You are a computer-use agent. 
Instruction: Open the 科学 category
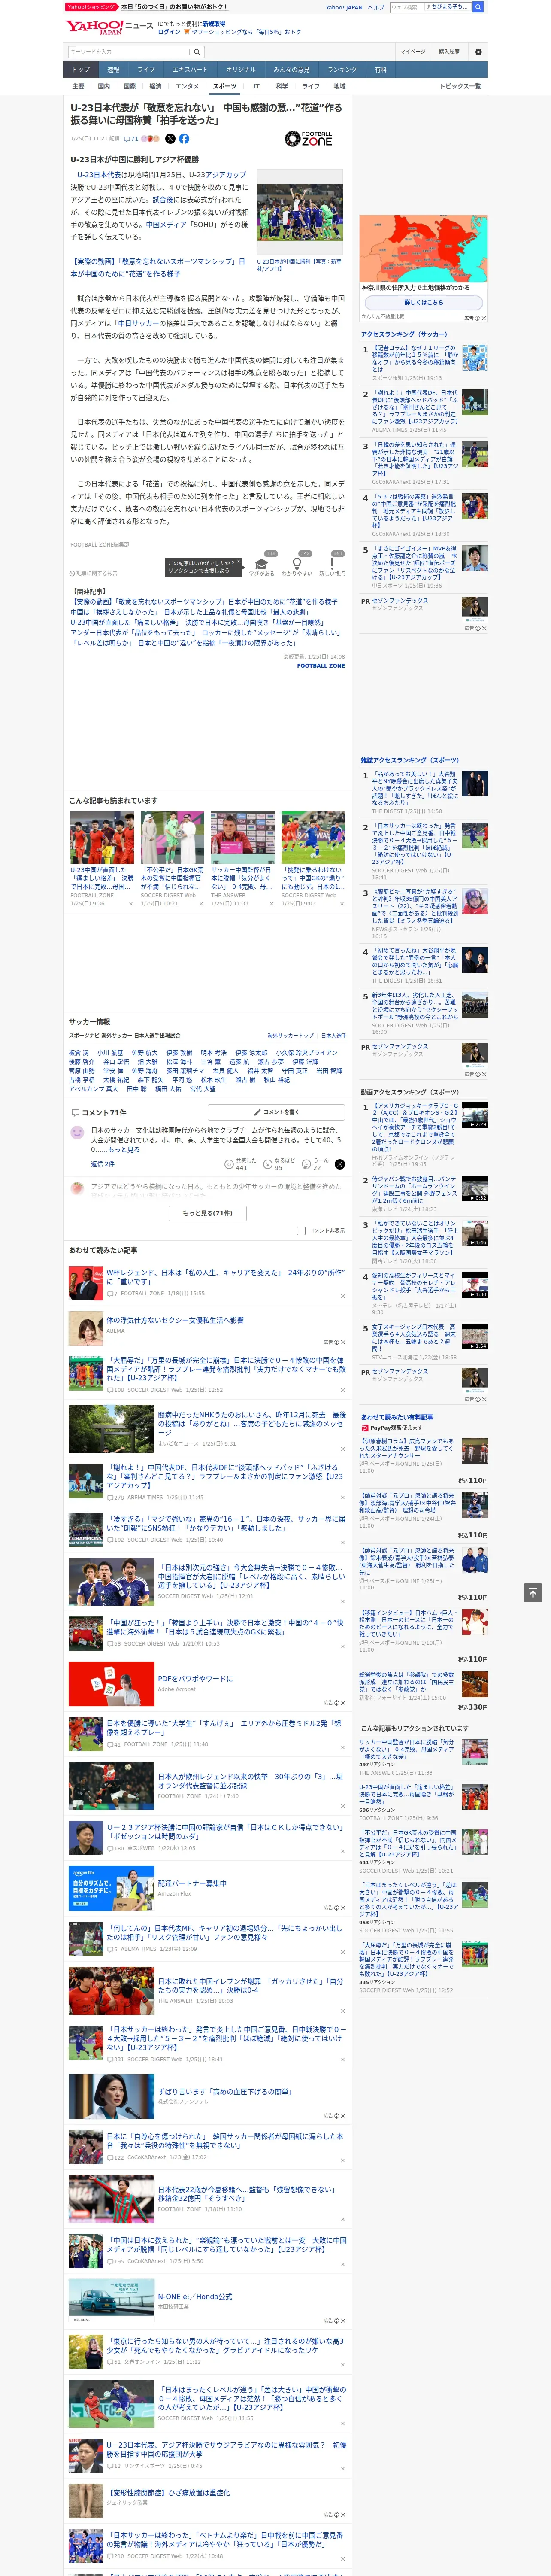(282, 86)
